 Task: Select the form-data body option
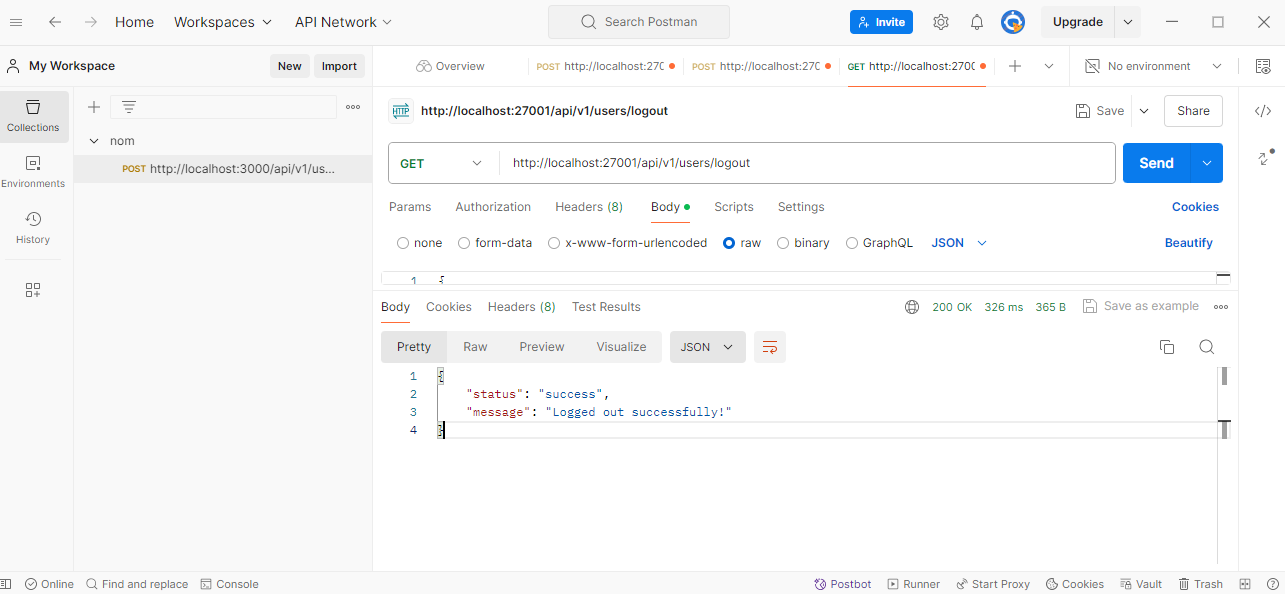[464, 243]
